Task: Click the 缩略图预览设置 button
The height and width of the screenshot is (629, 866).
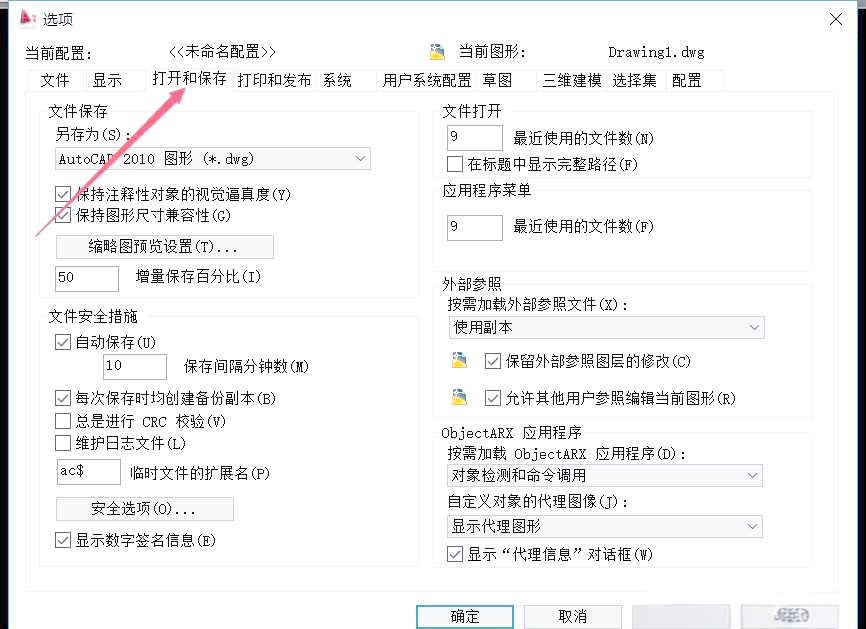Action: [x=165, y=247]
